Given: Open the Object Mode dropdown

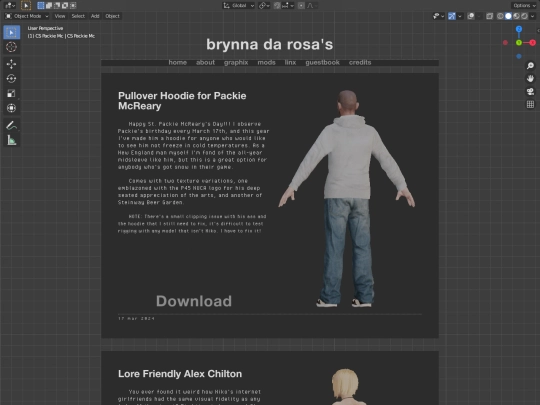Looking at the screenshot, I should pyautogui.click(x=27, y=16).
